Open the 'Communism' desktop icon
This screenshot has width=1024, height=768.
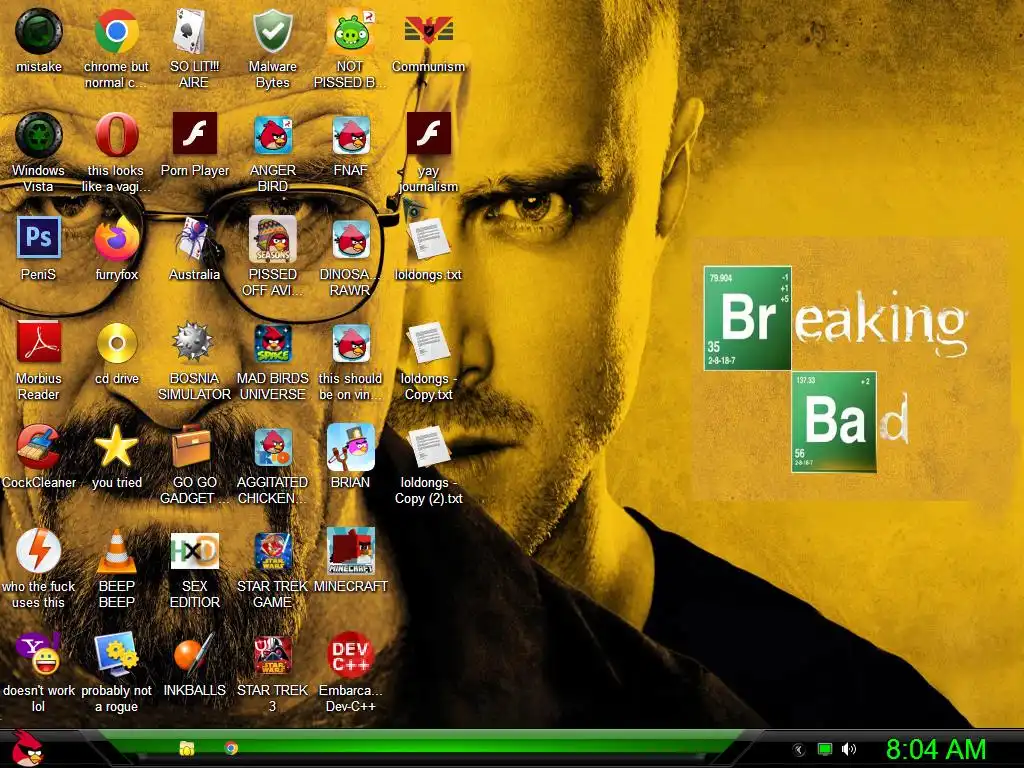click(x=428, y=31)
